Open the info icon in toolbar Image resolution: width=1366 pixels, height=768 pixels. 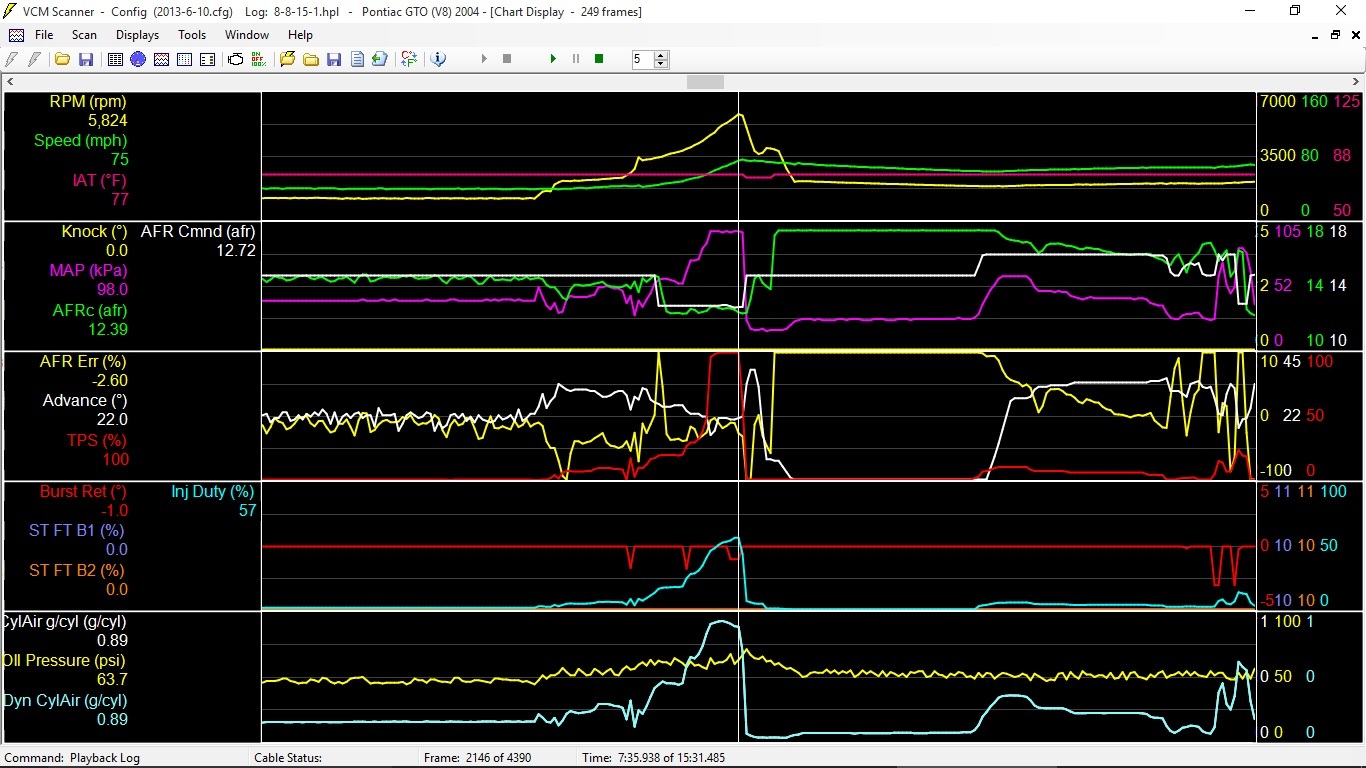tap(438, 59)
